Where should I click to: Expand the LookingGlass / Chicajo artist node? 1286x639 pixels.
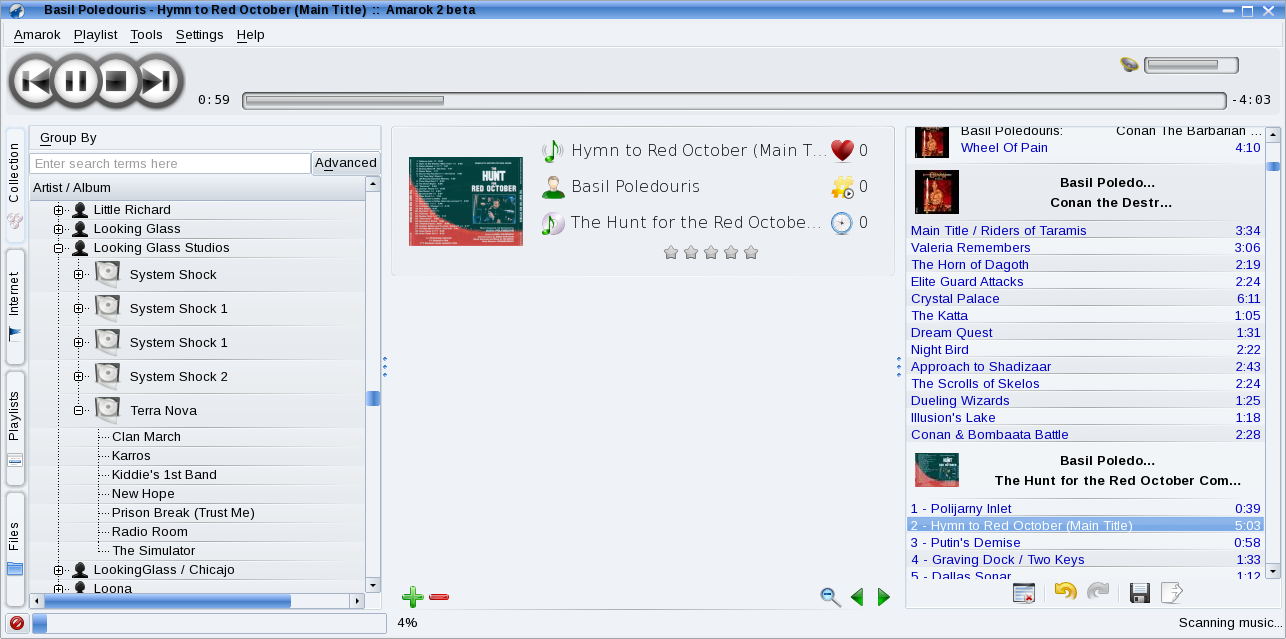pos(59,570)
